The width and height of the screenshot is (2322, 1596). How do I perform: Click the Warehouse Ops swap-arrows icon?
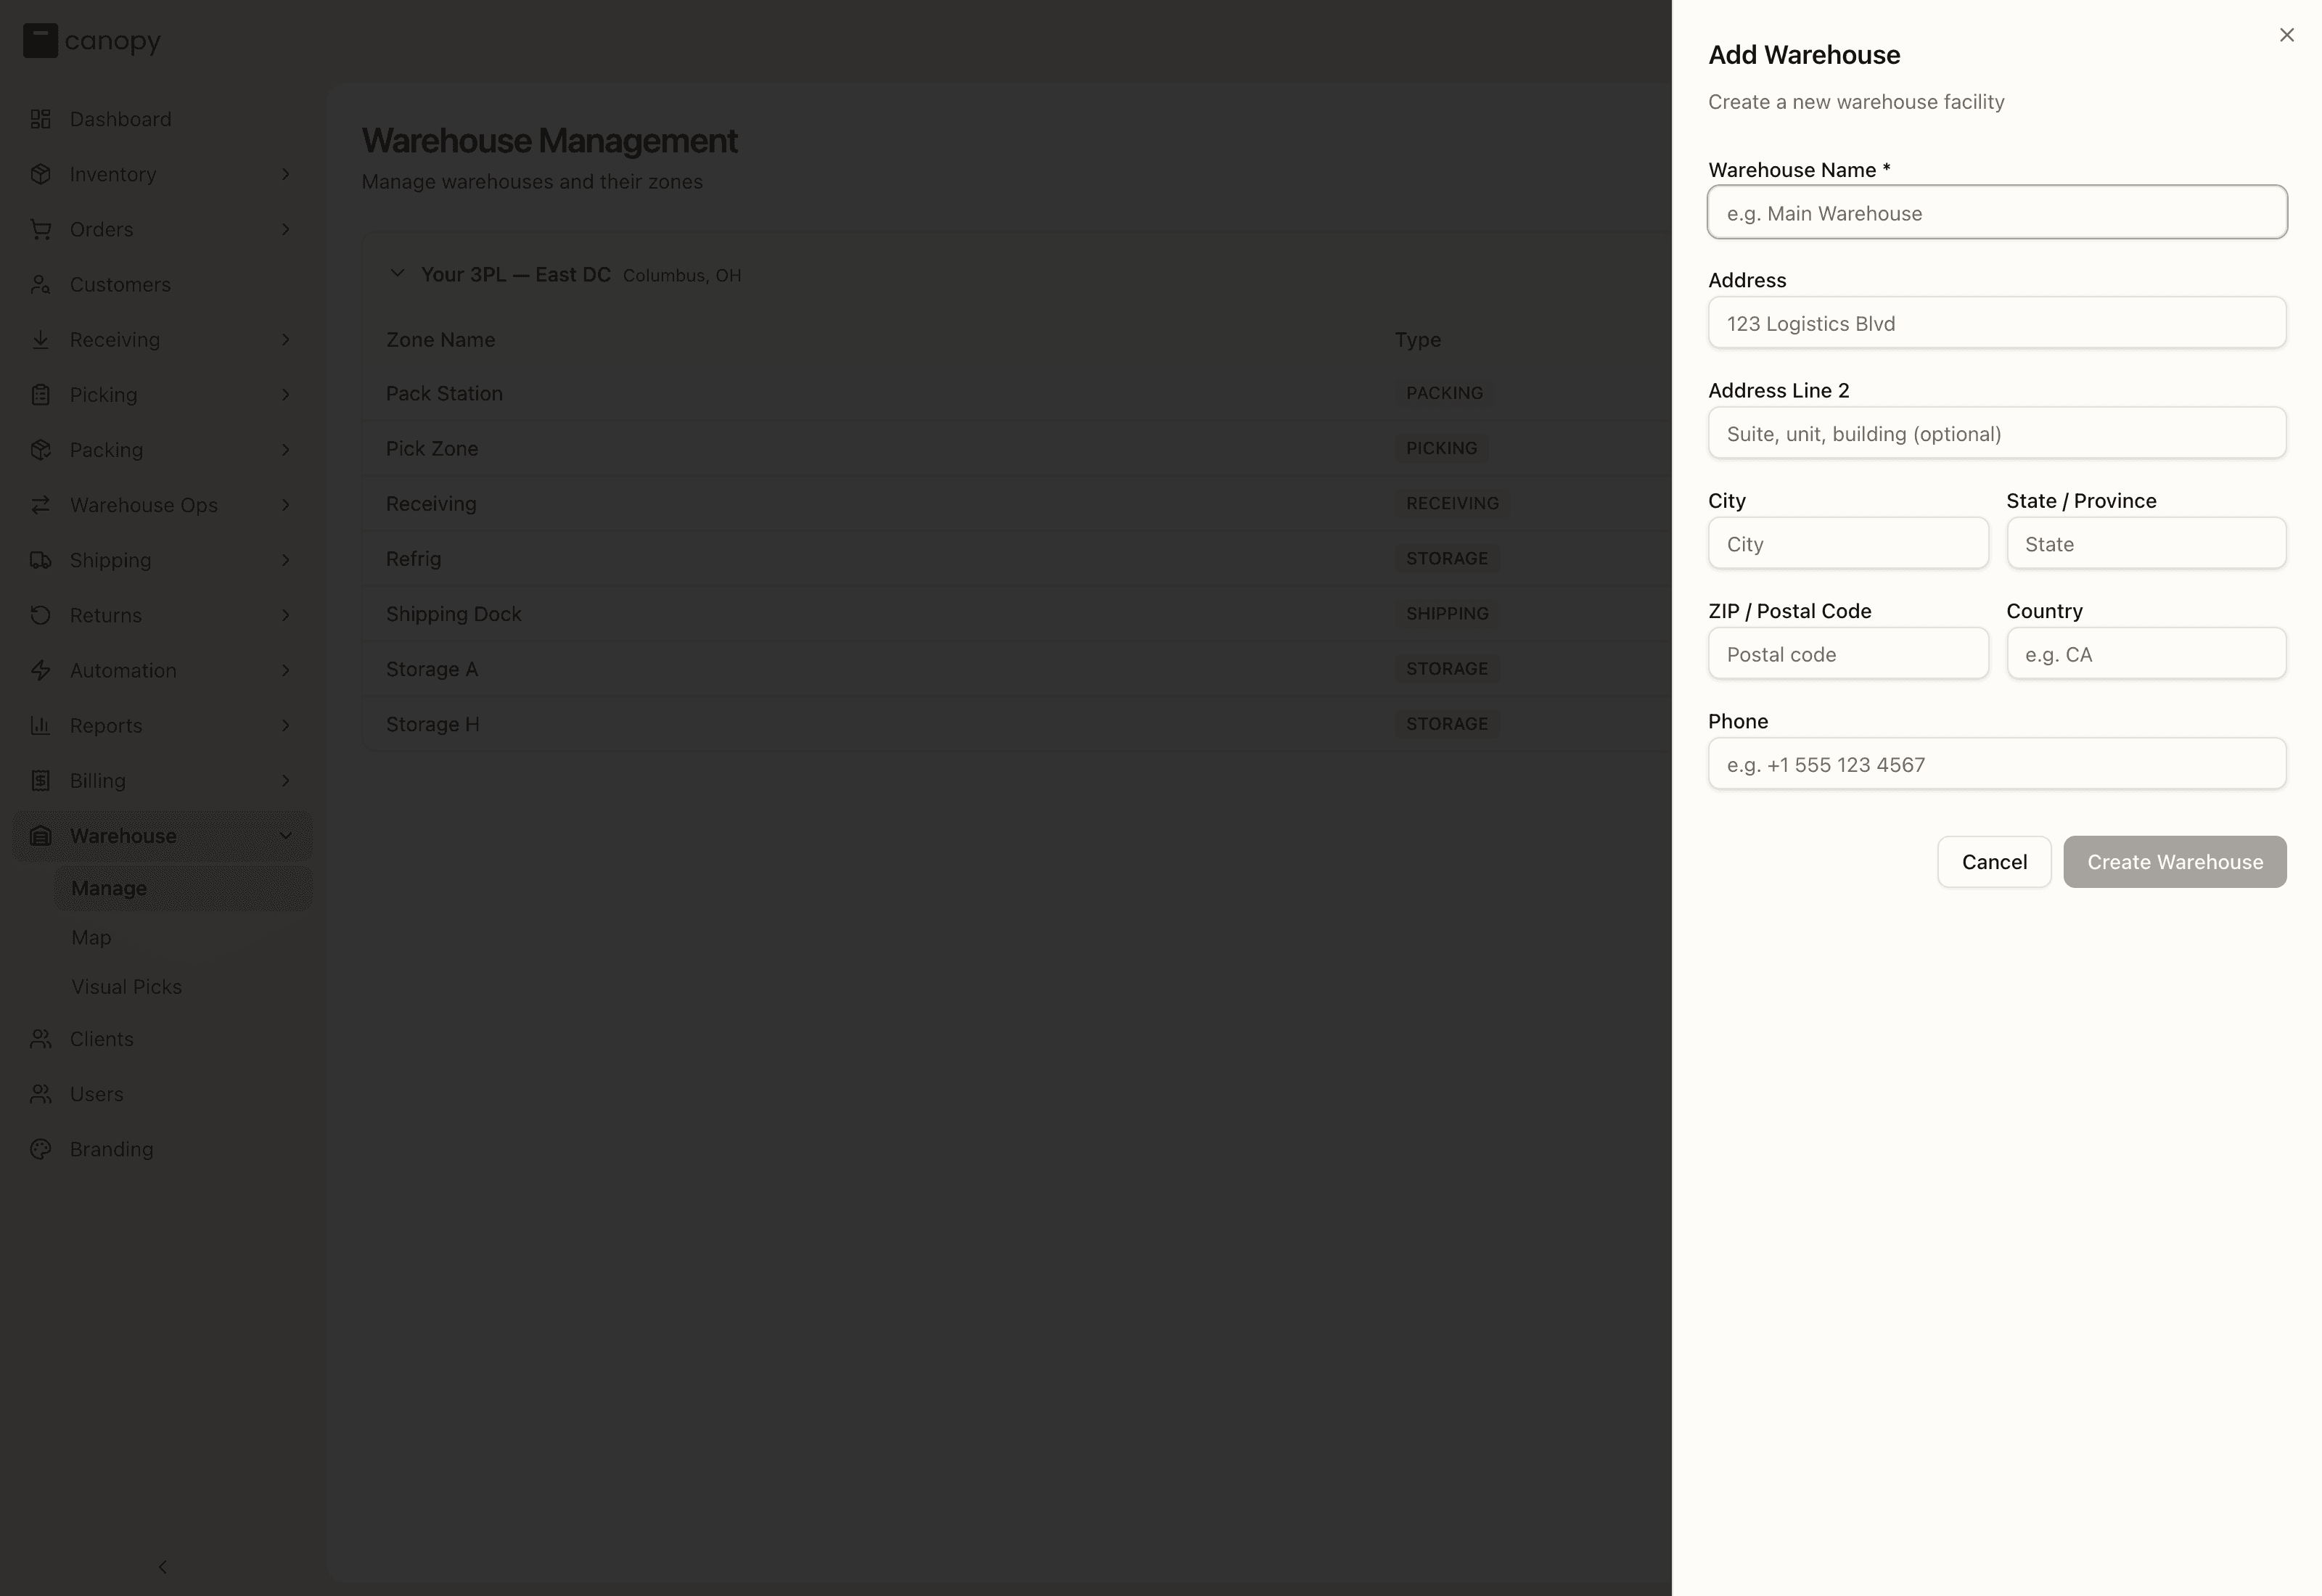point(40,504)
